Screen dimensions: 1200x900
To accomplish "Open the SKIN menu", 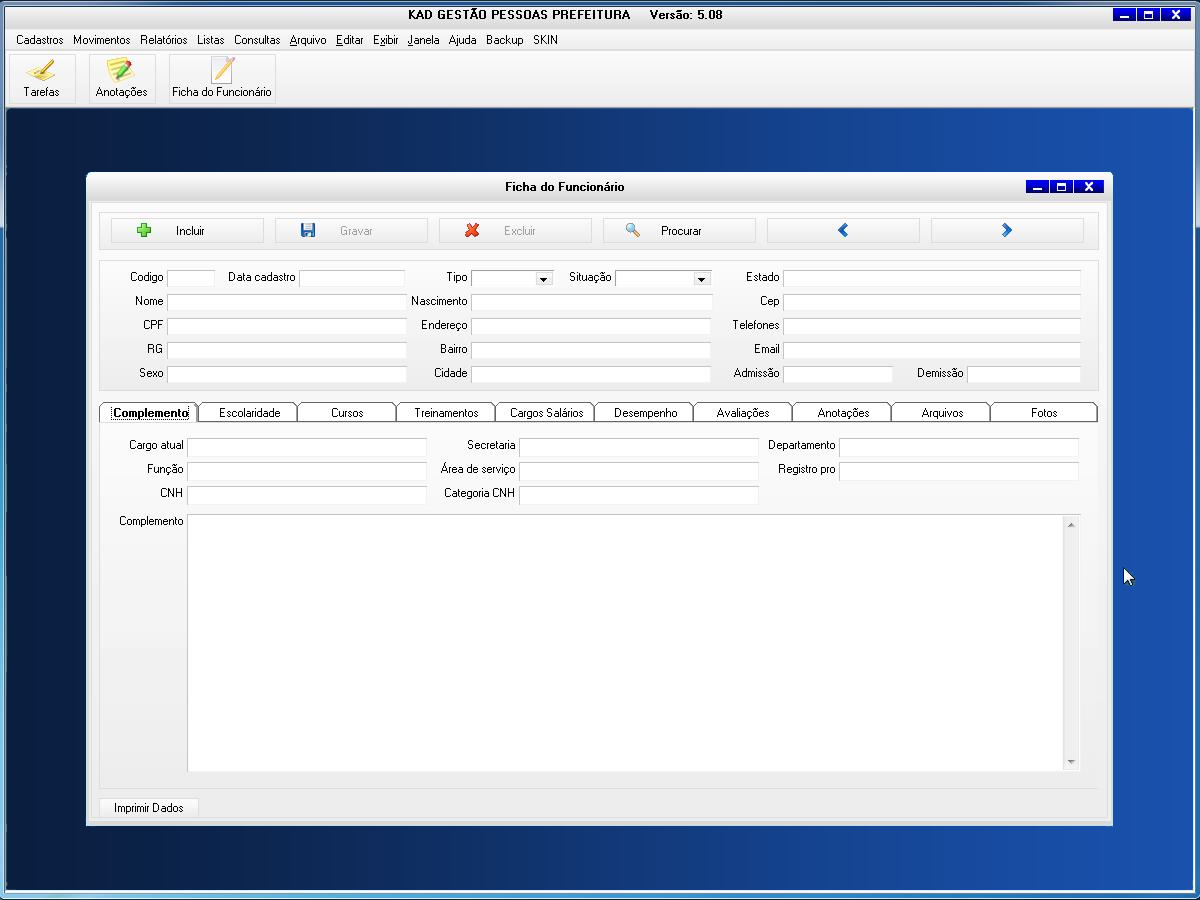I will (545, 40).
